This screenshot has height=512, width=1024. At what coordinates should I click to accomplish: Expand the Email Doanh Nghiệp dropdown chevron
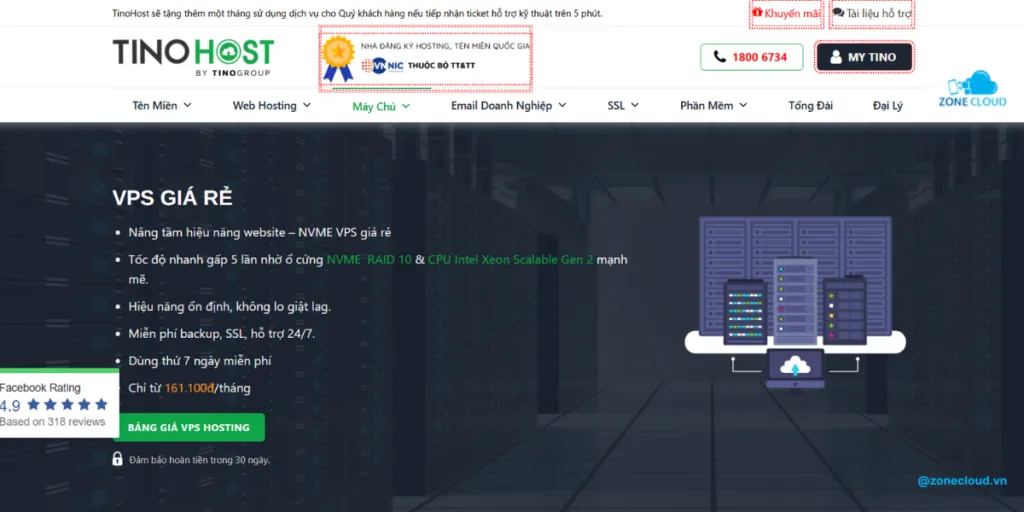click(562, 105)
